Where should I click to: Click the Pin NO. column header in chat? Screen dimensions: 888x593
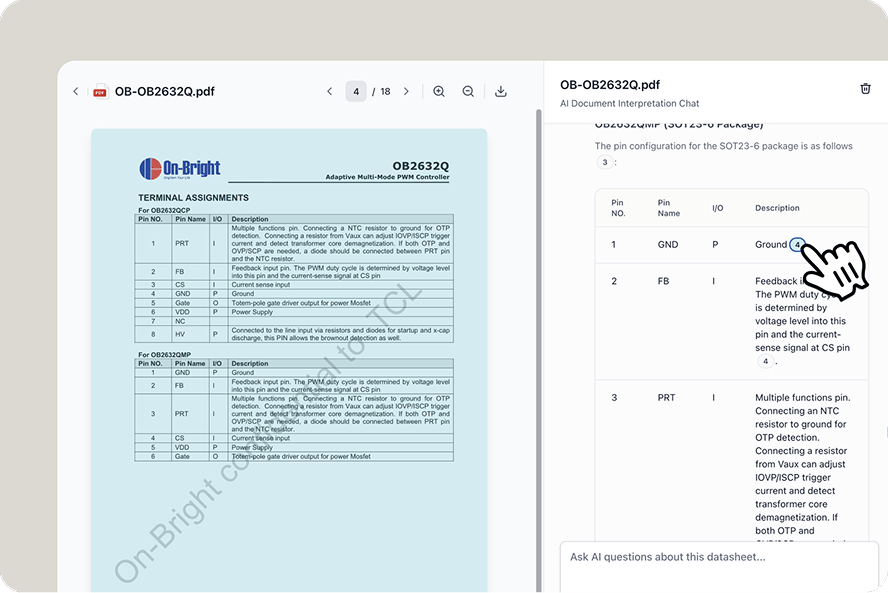click(618, 208)
